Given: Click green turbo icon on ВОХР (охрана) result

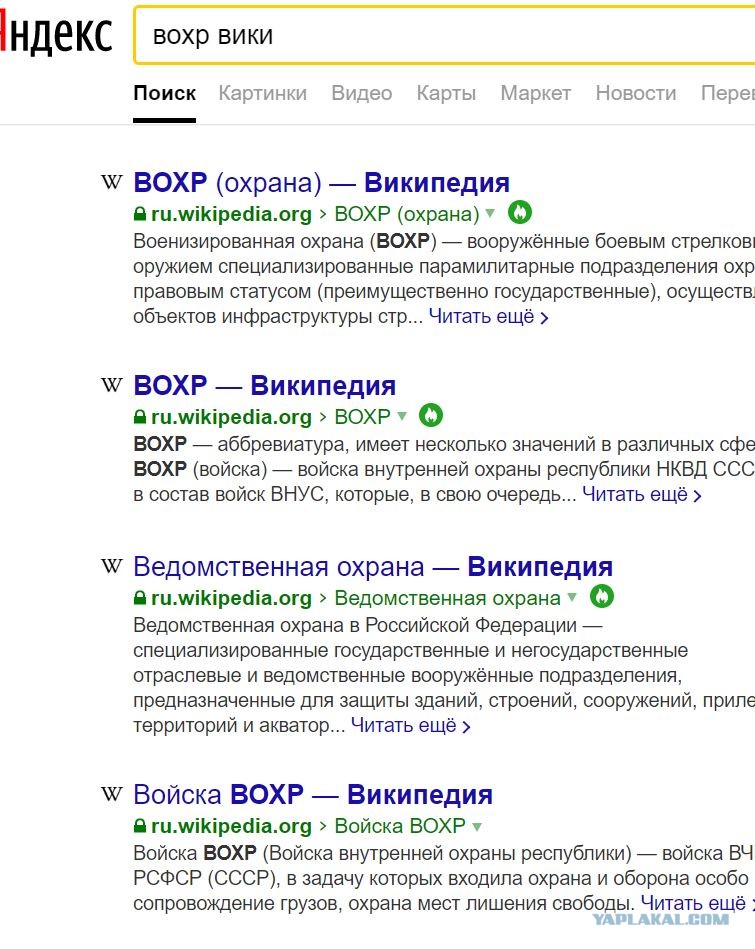Looking at the screenshot, I should coord(519,212).
